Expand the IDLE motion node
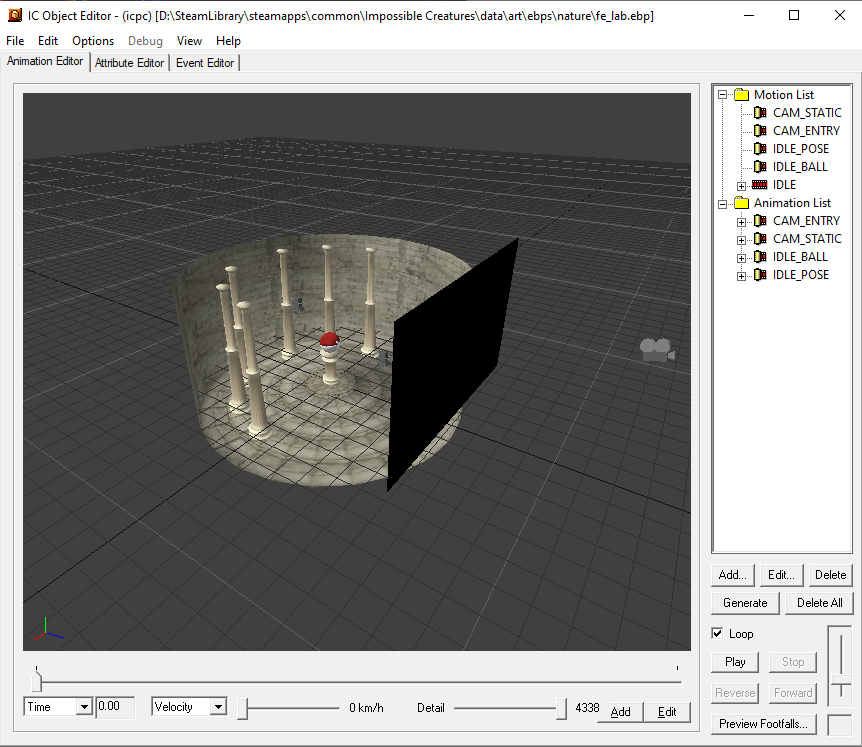Image resolution: width=862 pixels, height=747 pixels. pos(742,186)
